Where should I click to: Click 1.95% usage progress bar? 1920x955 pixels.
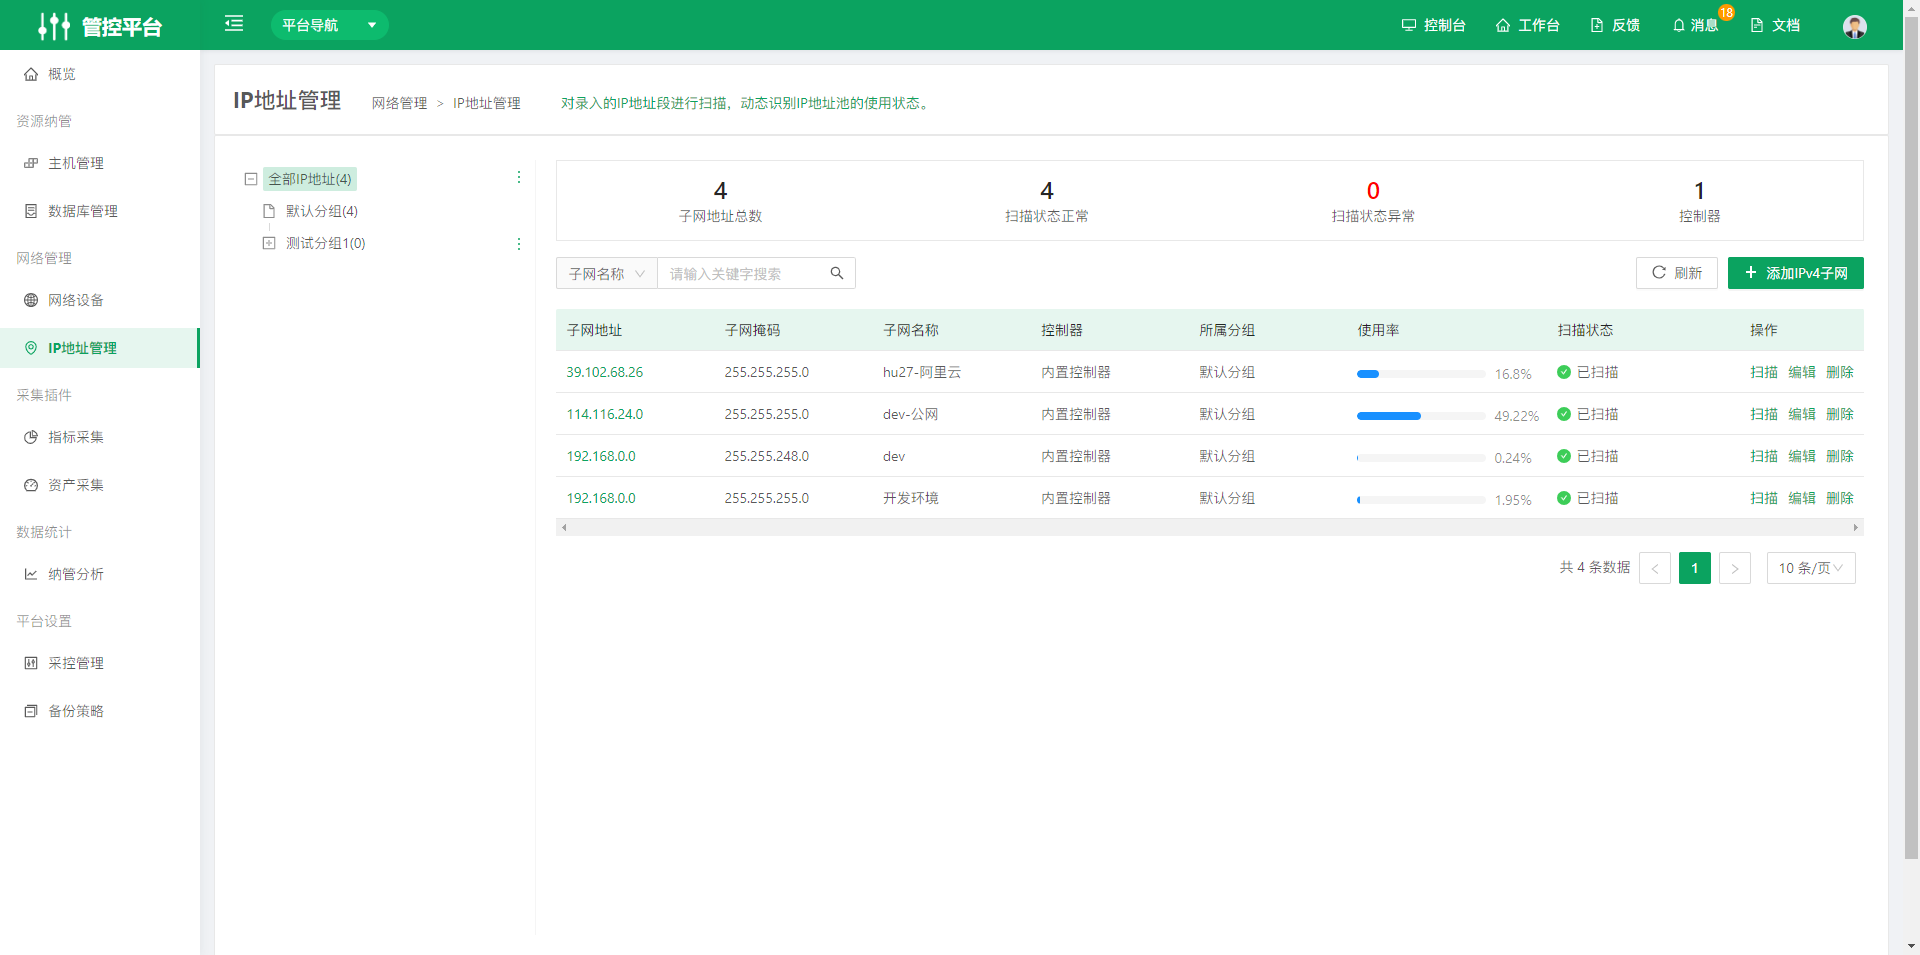point(1421,500)
